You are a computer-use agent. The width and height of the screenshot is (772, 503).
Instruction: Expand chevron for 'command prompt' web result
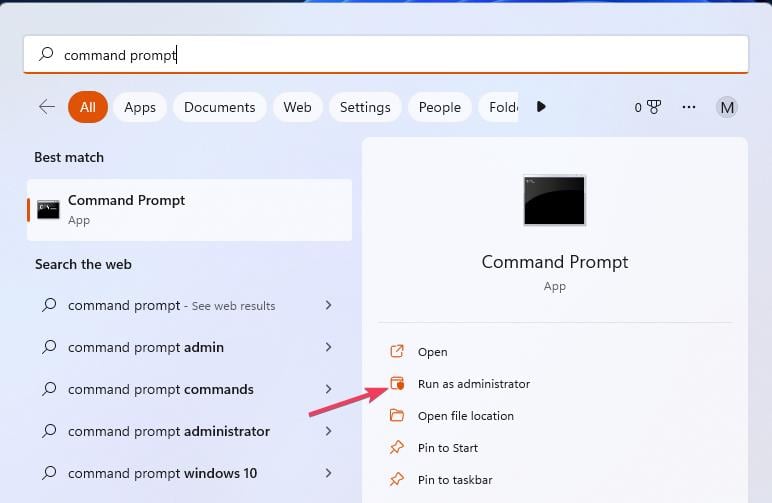[328, 305]
